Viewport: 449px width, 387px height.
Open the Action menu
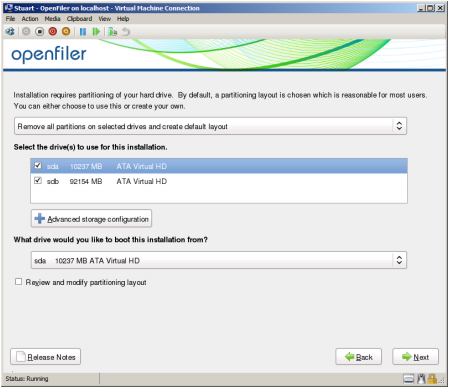[x=30, y=19]
